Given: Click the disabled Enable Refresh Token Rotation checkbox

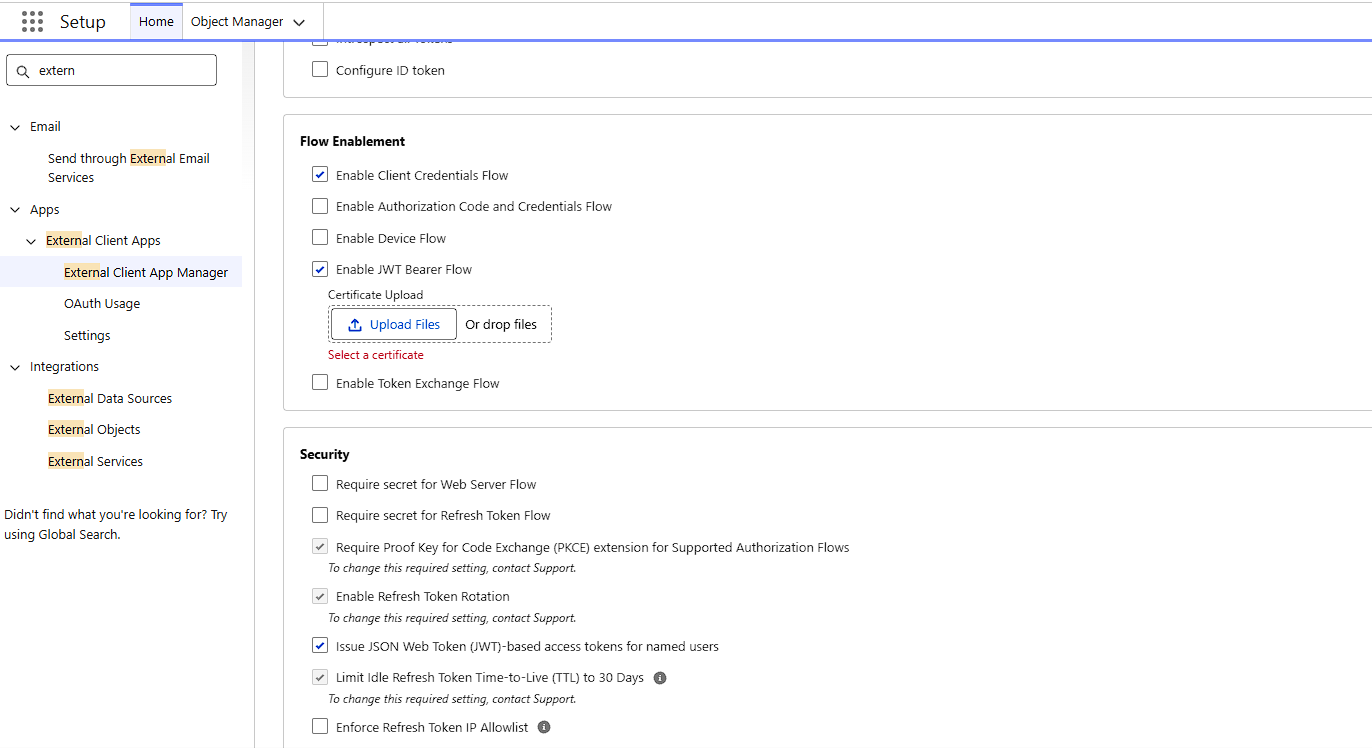Looking at the screenshot, I should click(x=320, y=596).
